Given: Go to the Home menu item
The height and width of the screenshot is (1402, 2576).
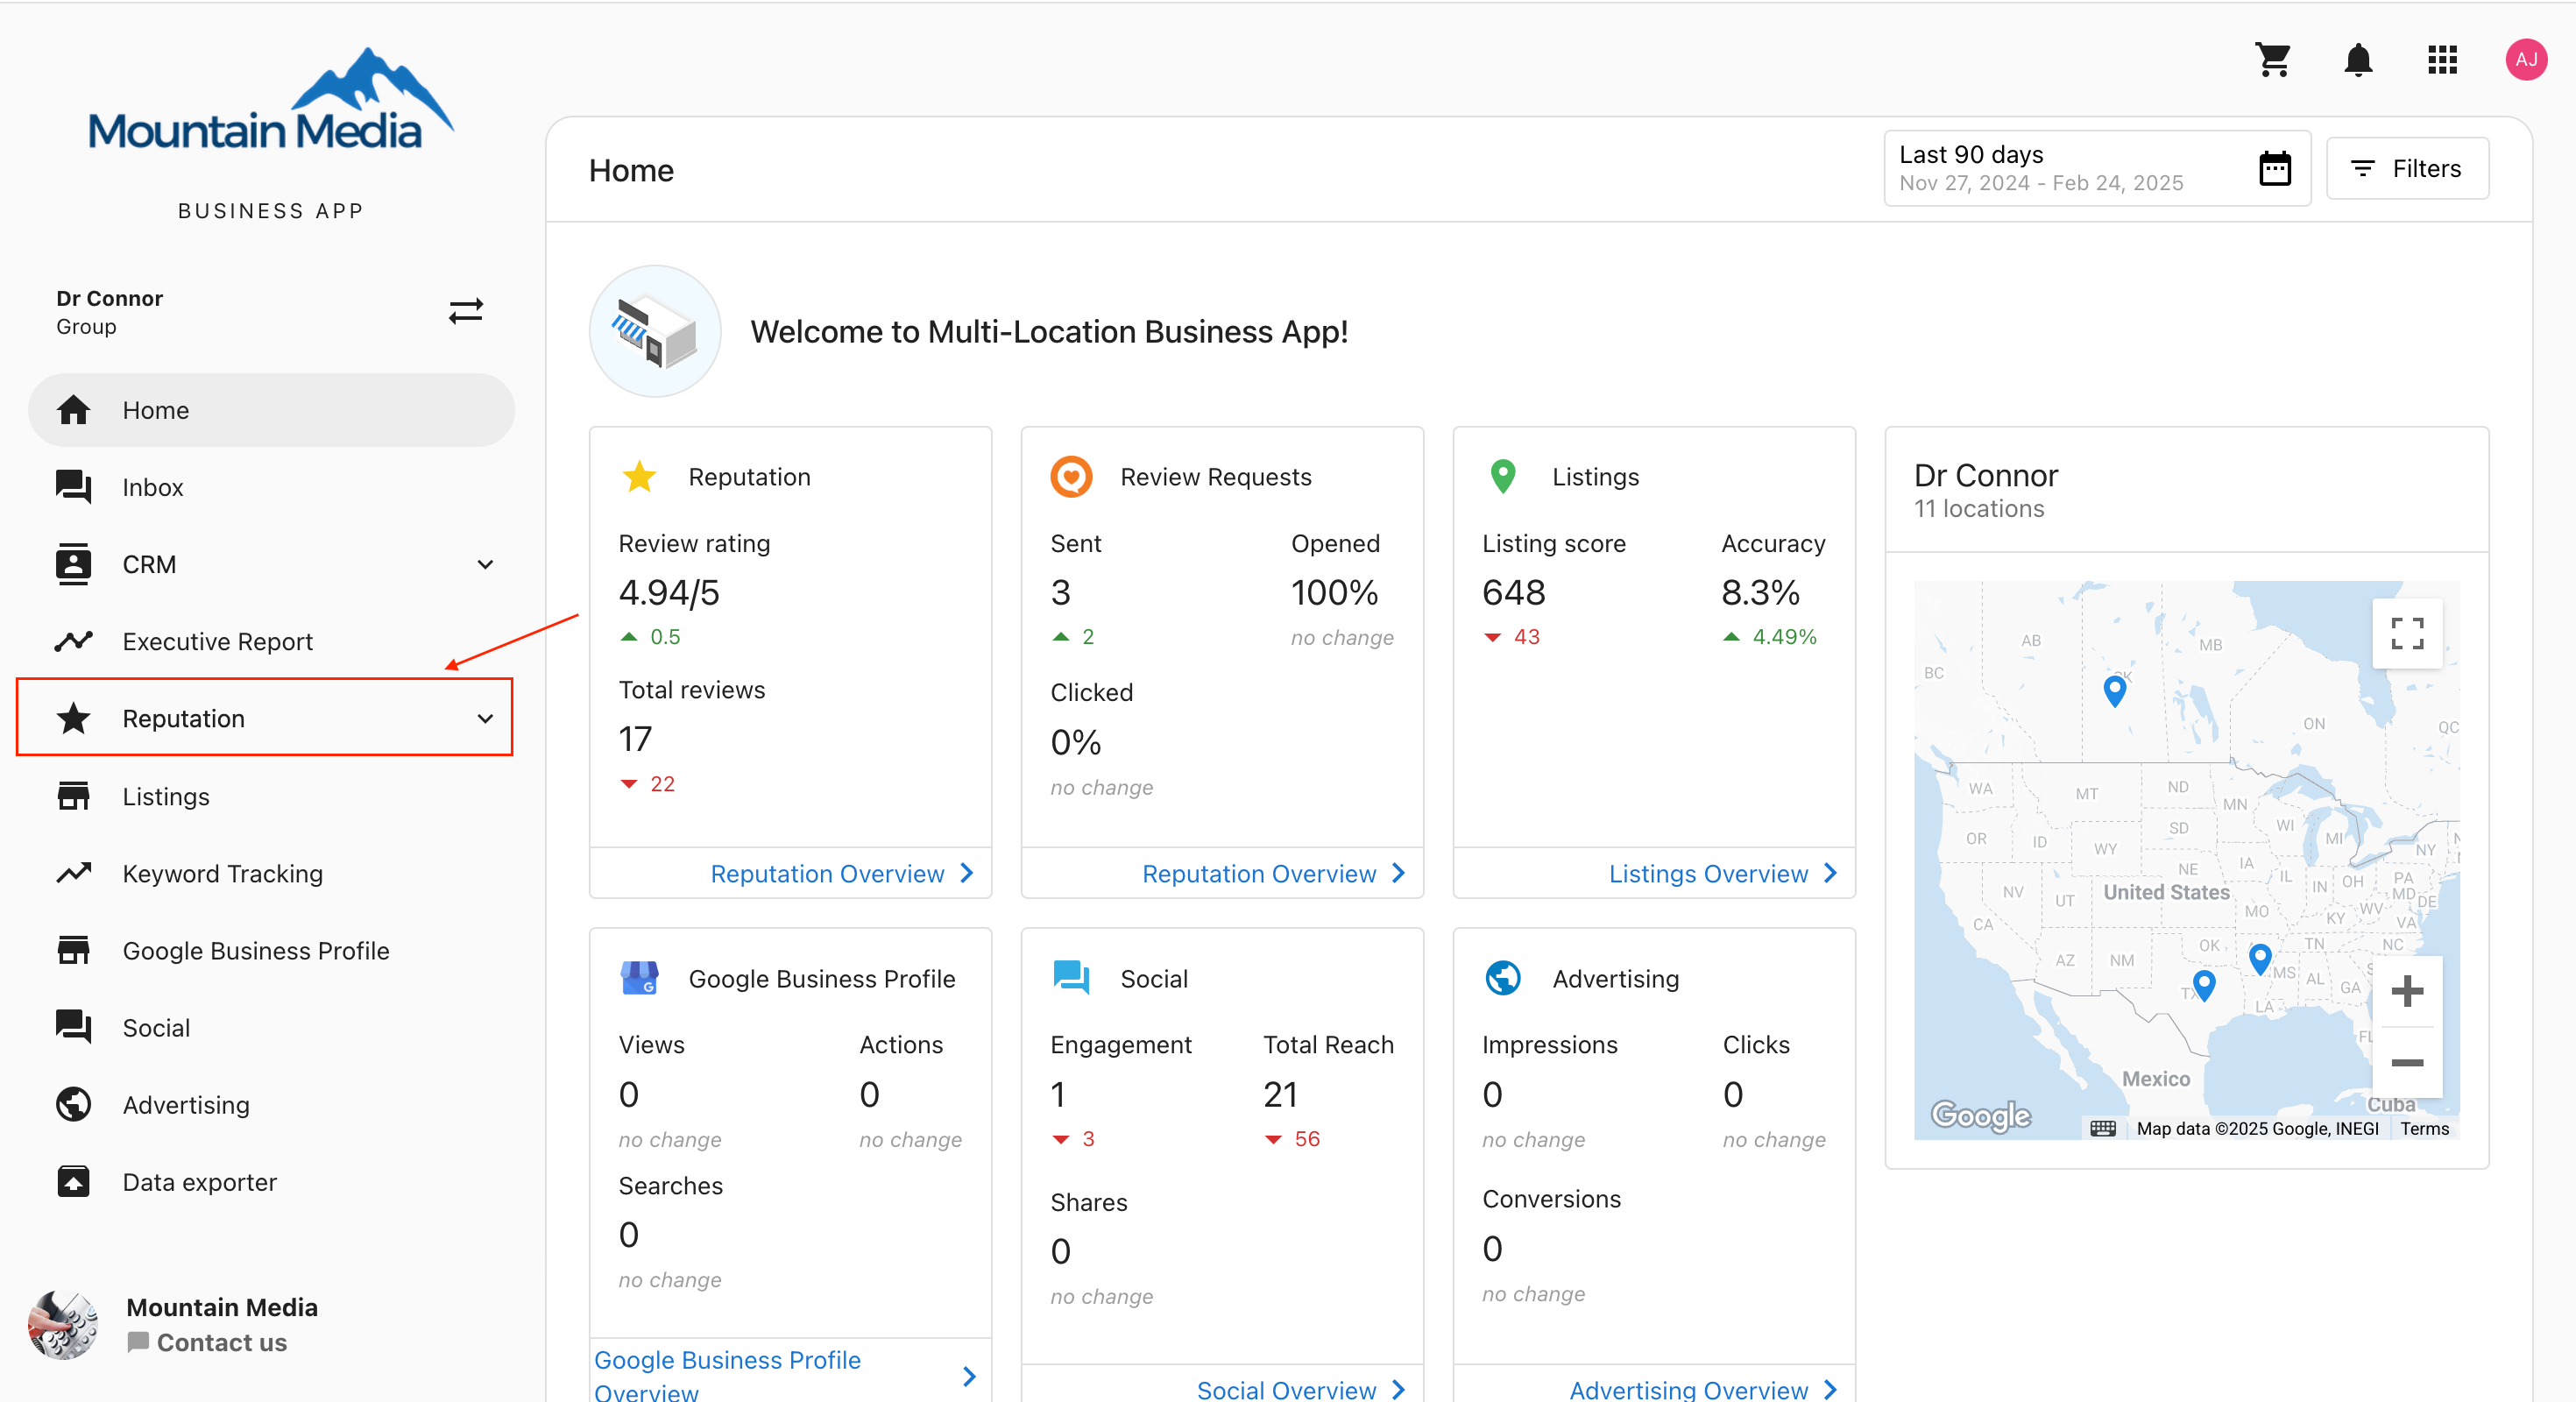Looking at the screenshot, I should pyautogui.click(x=271, y=410).
